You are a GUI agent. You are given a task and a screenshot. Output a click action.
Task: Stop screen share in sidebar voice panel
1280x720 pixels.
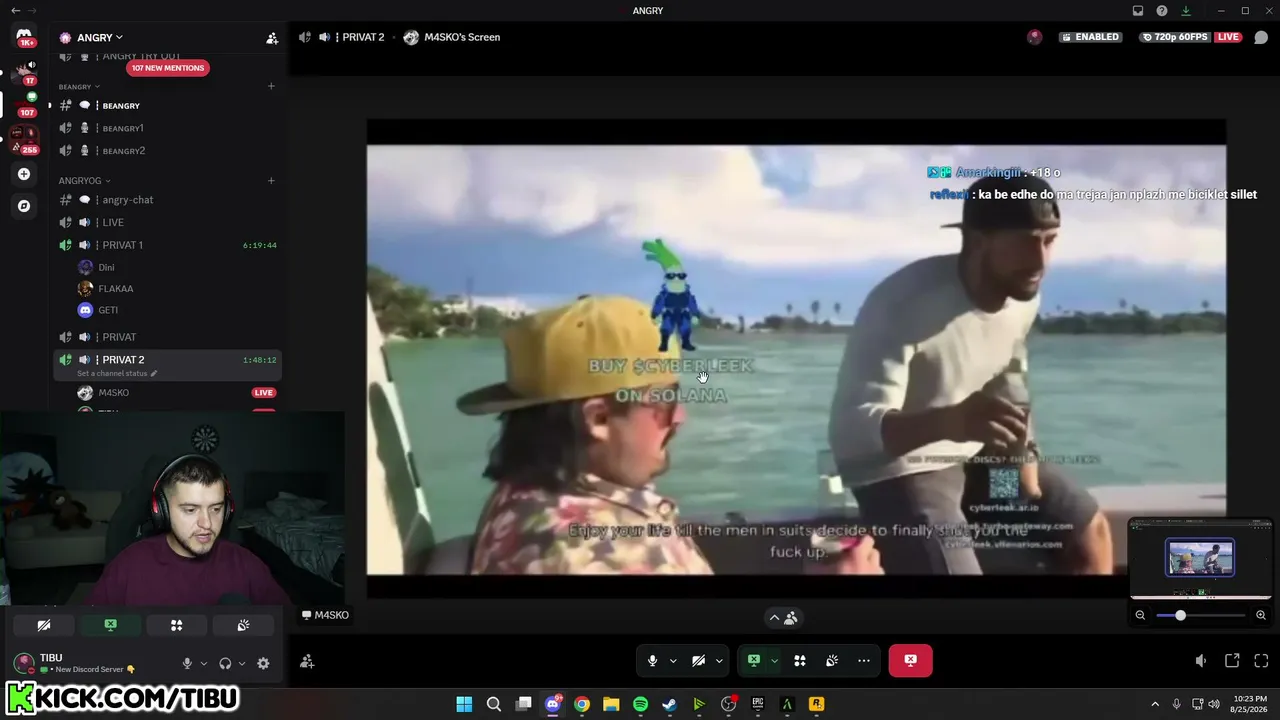111,625
